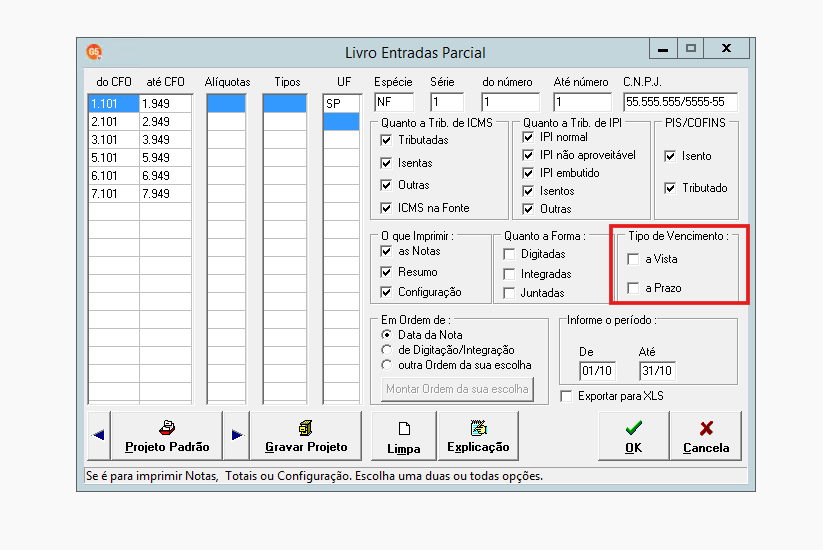Select the 6.101 cell
823x550 pixels.
point(114,175)
